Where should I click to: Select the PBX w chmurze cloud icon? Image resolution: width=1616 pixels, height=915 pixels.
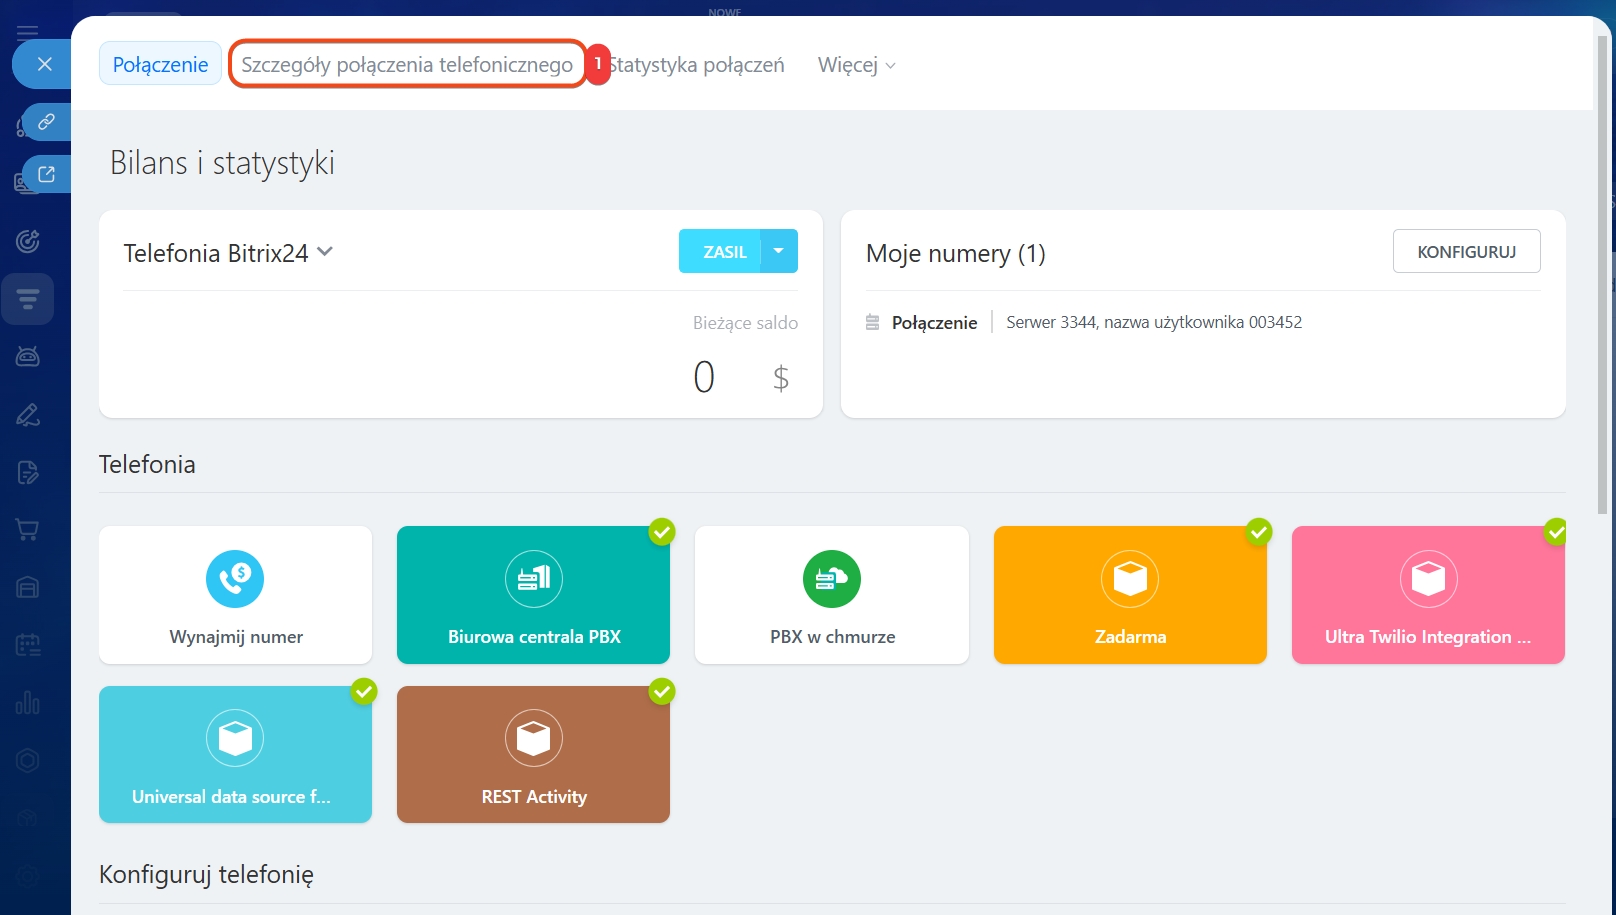pos(831,578)
